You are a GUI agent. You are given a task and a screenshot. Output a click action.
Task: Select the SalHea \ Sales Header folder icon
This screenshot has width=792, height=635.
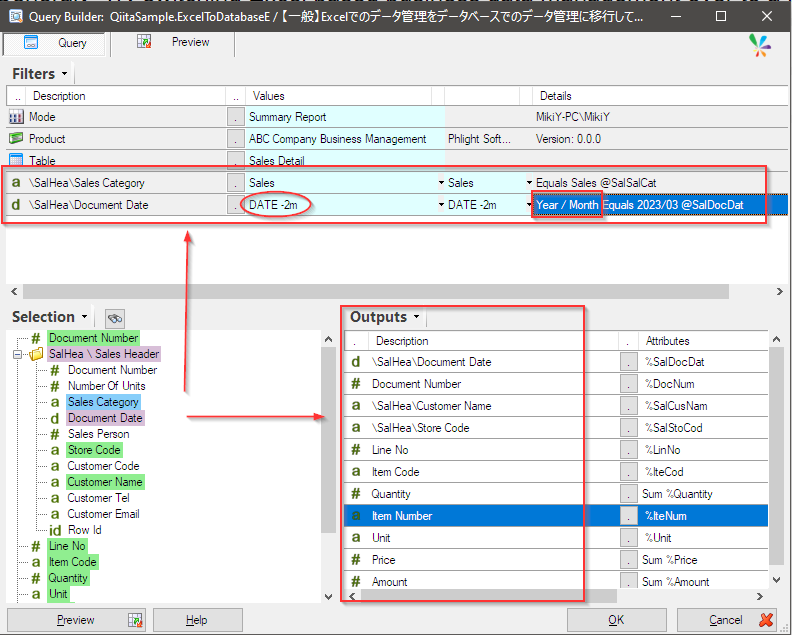tap(36, 354)
